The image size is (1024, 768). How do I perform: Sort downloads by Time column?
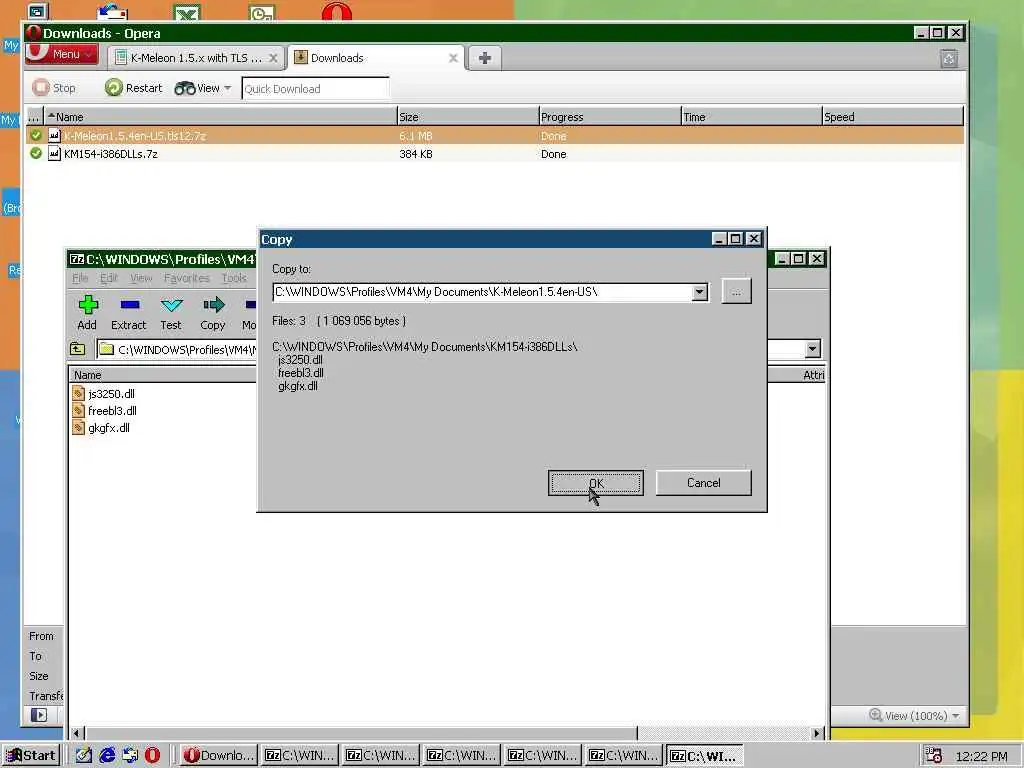752,116
